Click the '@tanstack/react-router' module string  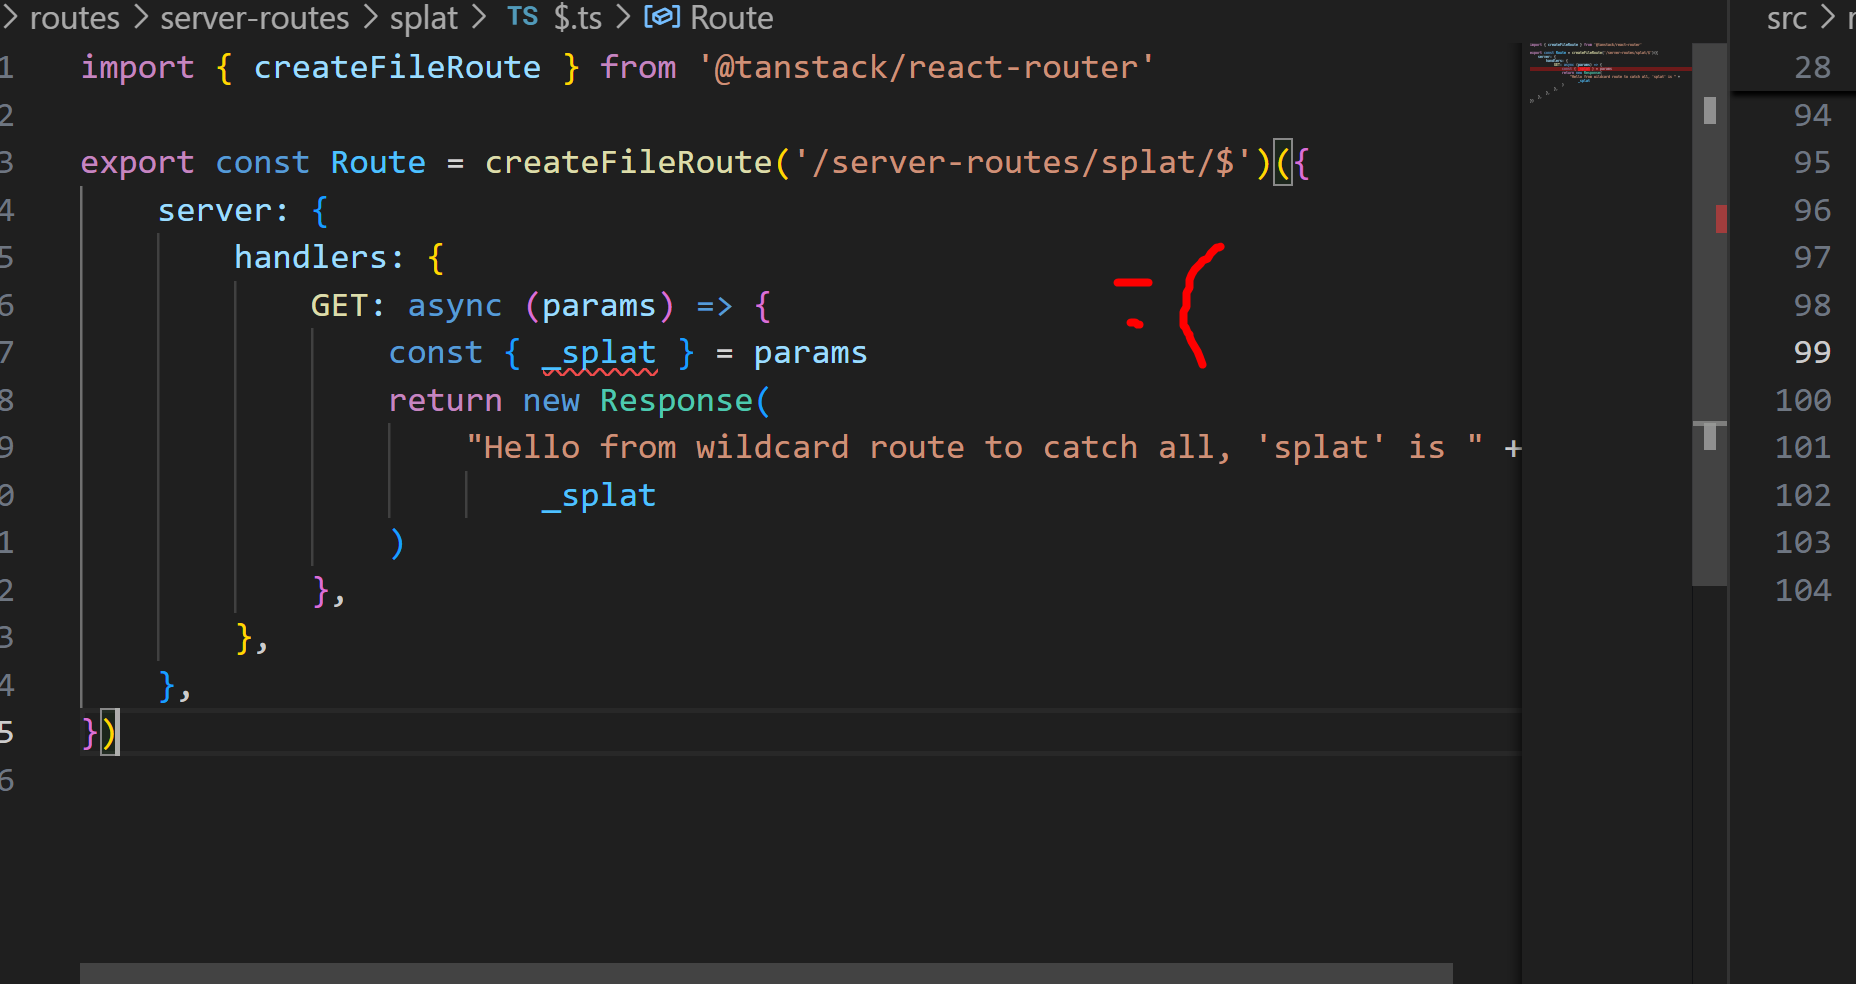point(926,67)
